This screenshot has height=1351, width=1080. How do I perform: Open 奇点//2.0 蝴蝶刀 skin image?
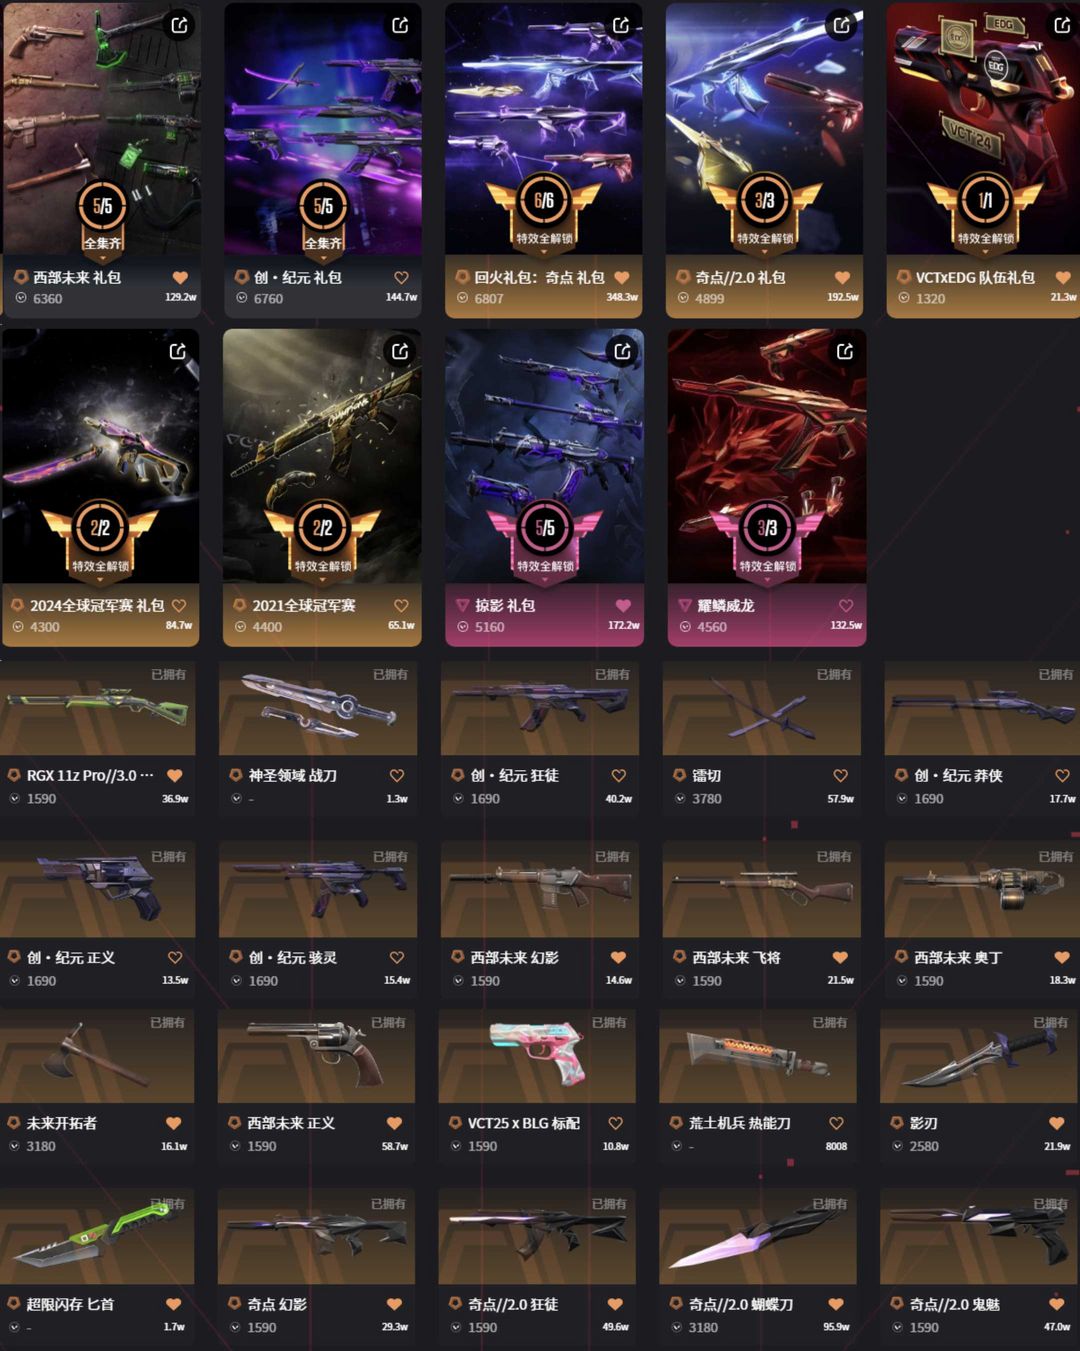[x=758, y=1237]
